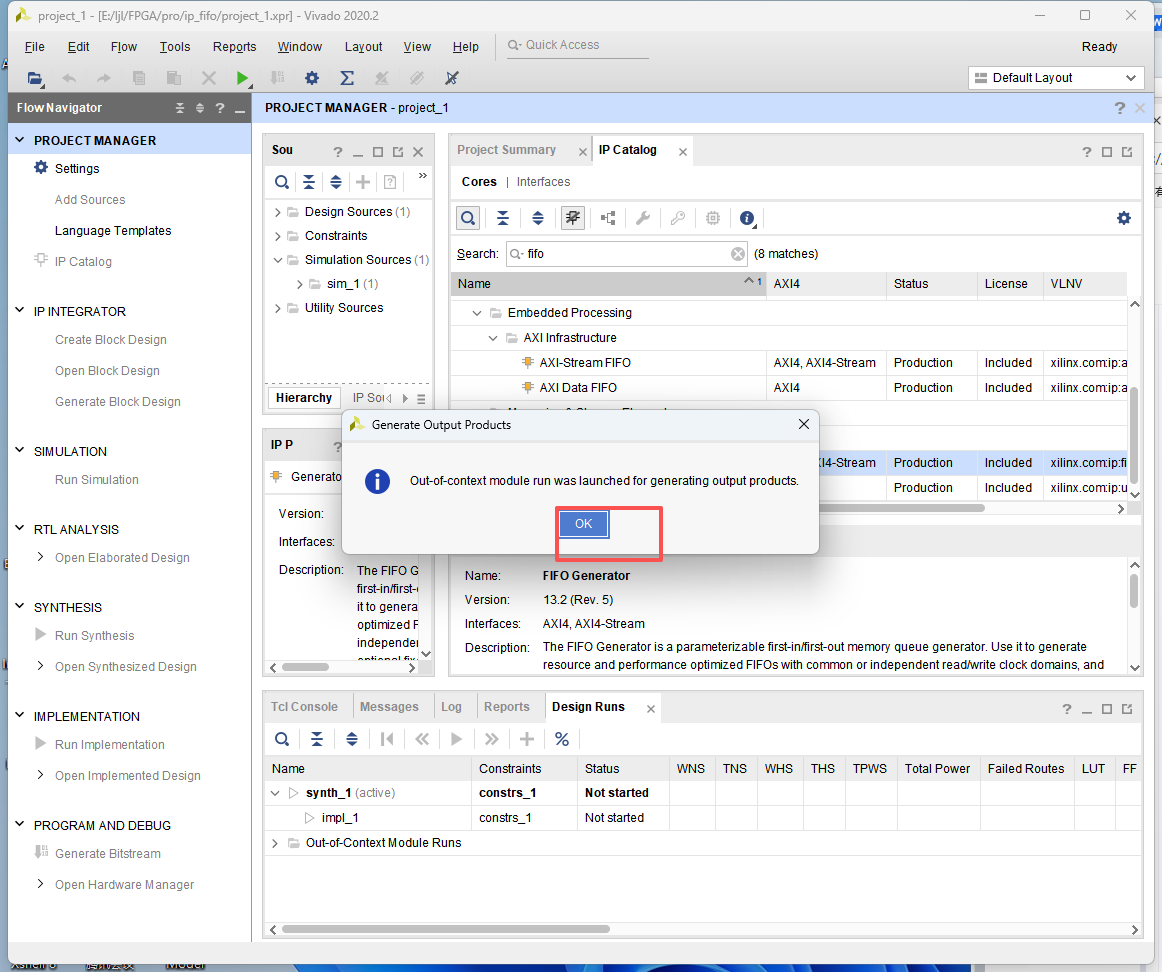This screenshot has height=972, width=1162.
Task: Add sources plus icon in Sources panel
Action: [363, 182]
